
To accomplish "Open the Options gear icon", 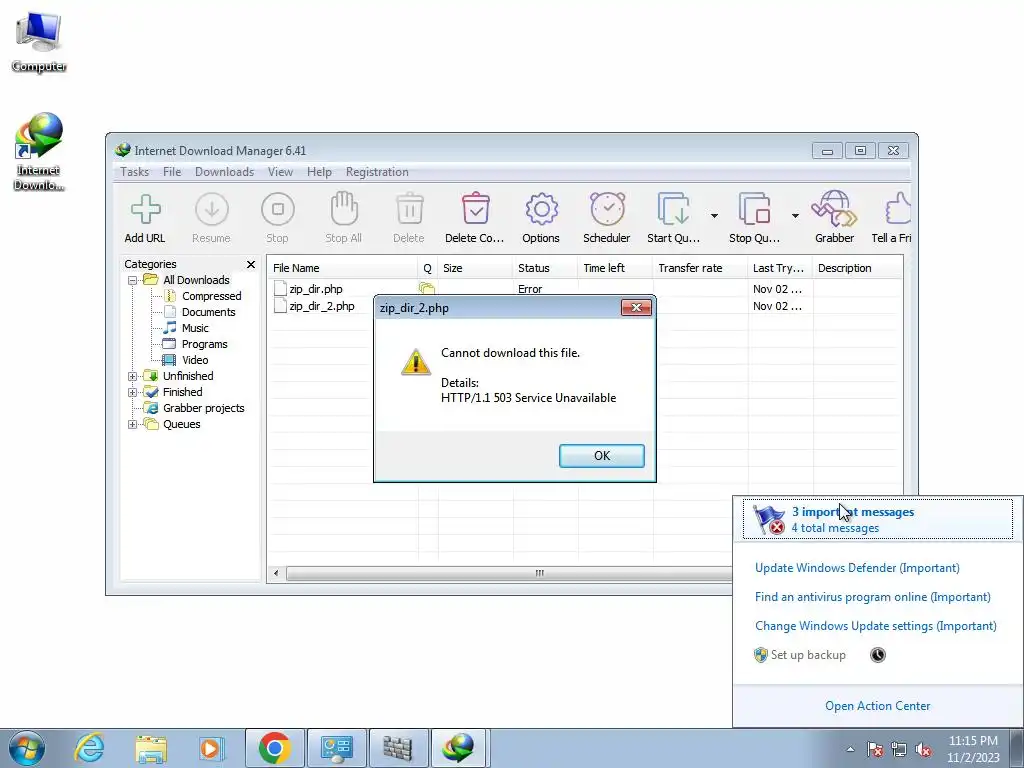I will tap(541, 210).
